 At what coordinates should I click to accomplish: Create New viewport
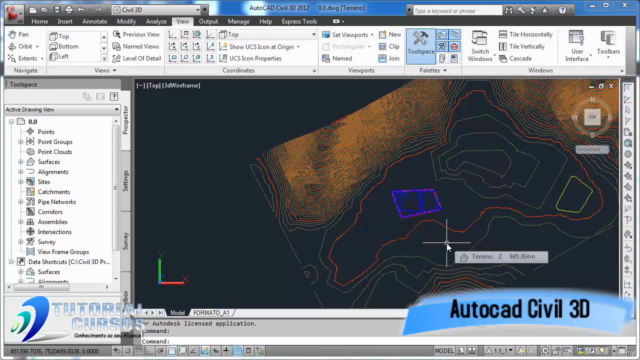coord(390,35)
